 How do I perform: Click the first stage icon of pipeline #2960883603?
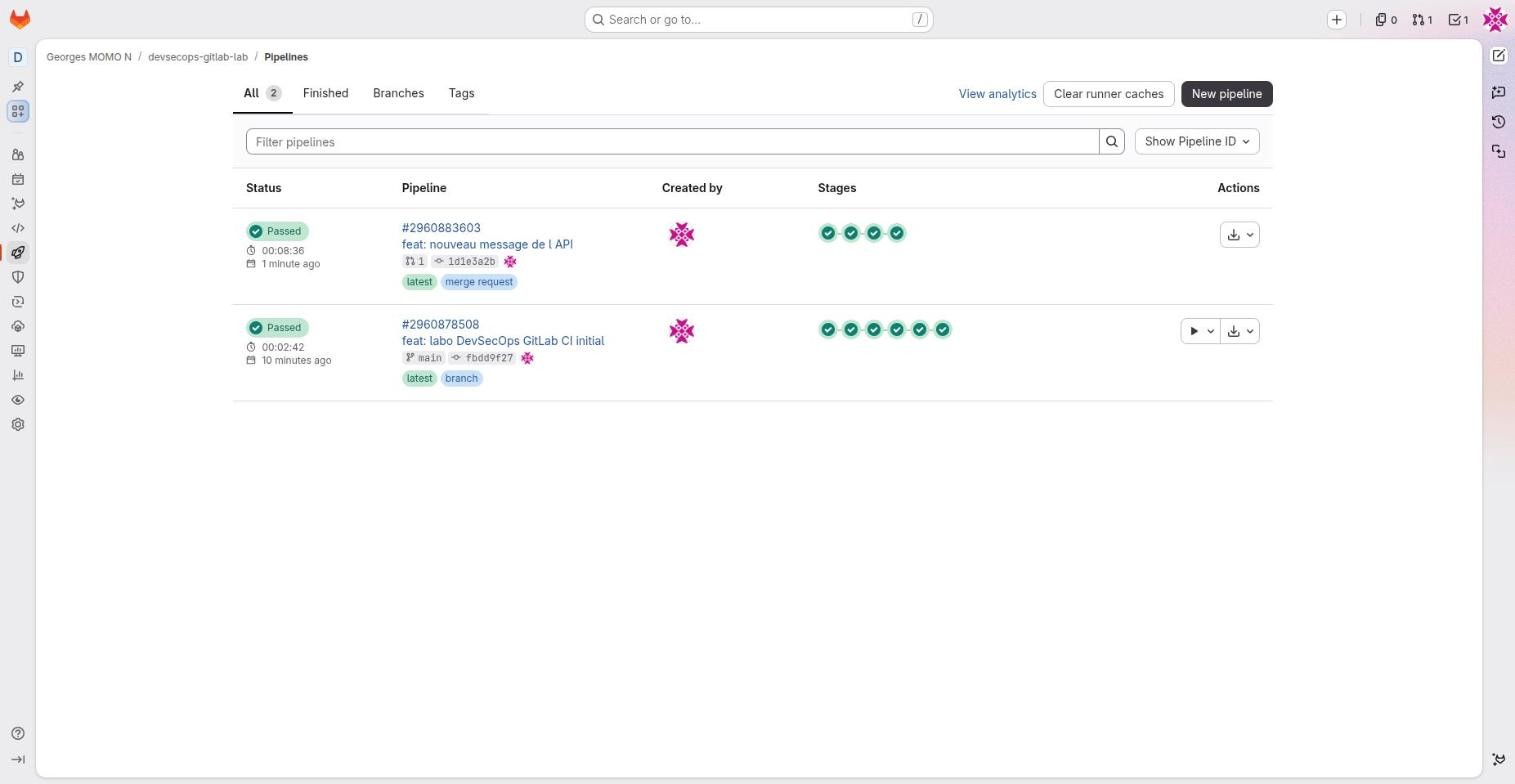pyautogui.click(x=828, y=233)
